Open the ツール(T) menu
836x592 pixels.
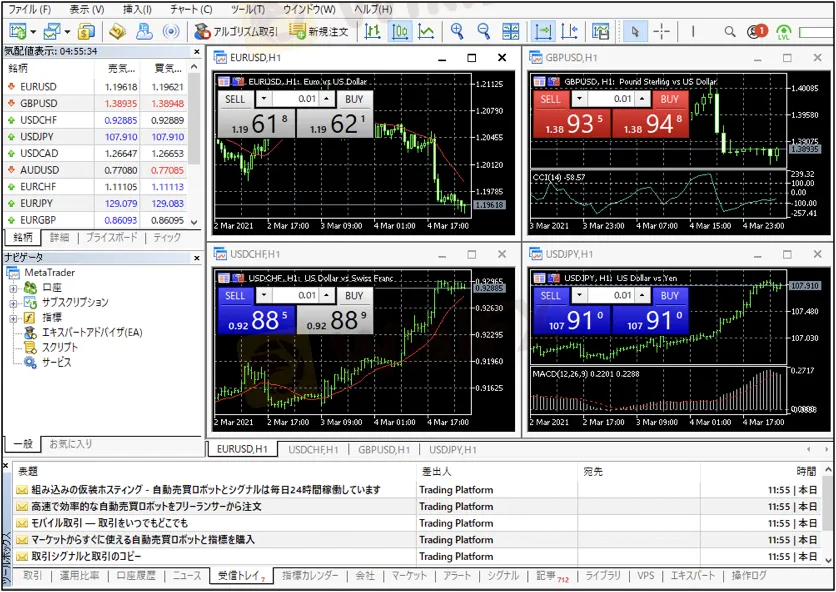tap(247, 9)
